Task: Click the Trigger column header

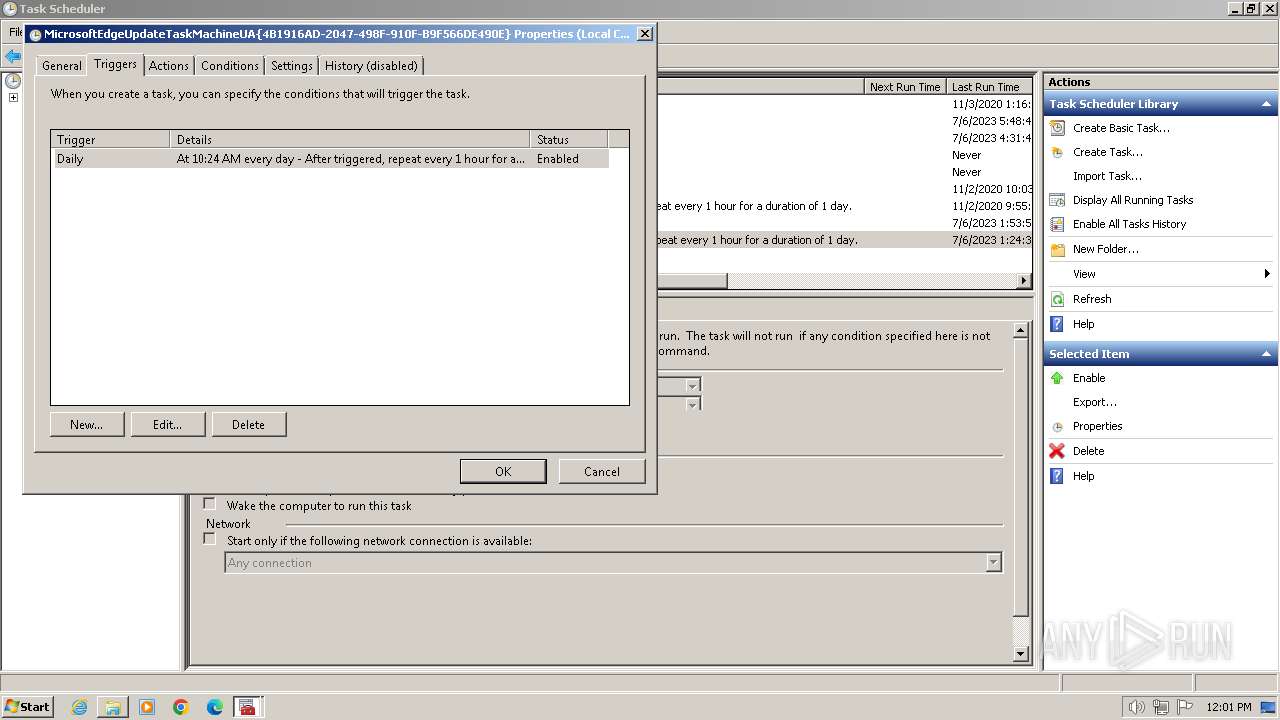Action: click(x=111, y=139)
